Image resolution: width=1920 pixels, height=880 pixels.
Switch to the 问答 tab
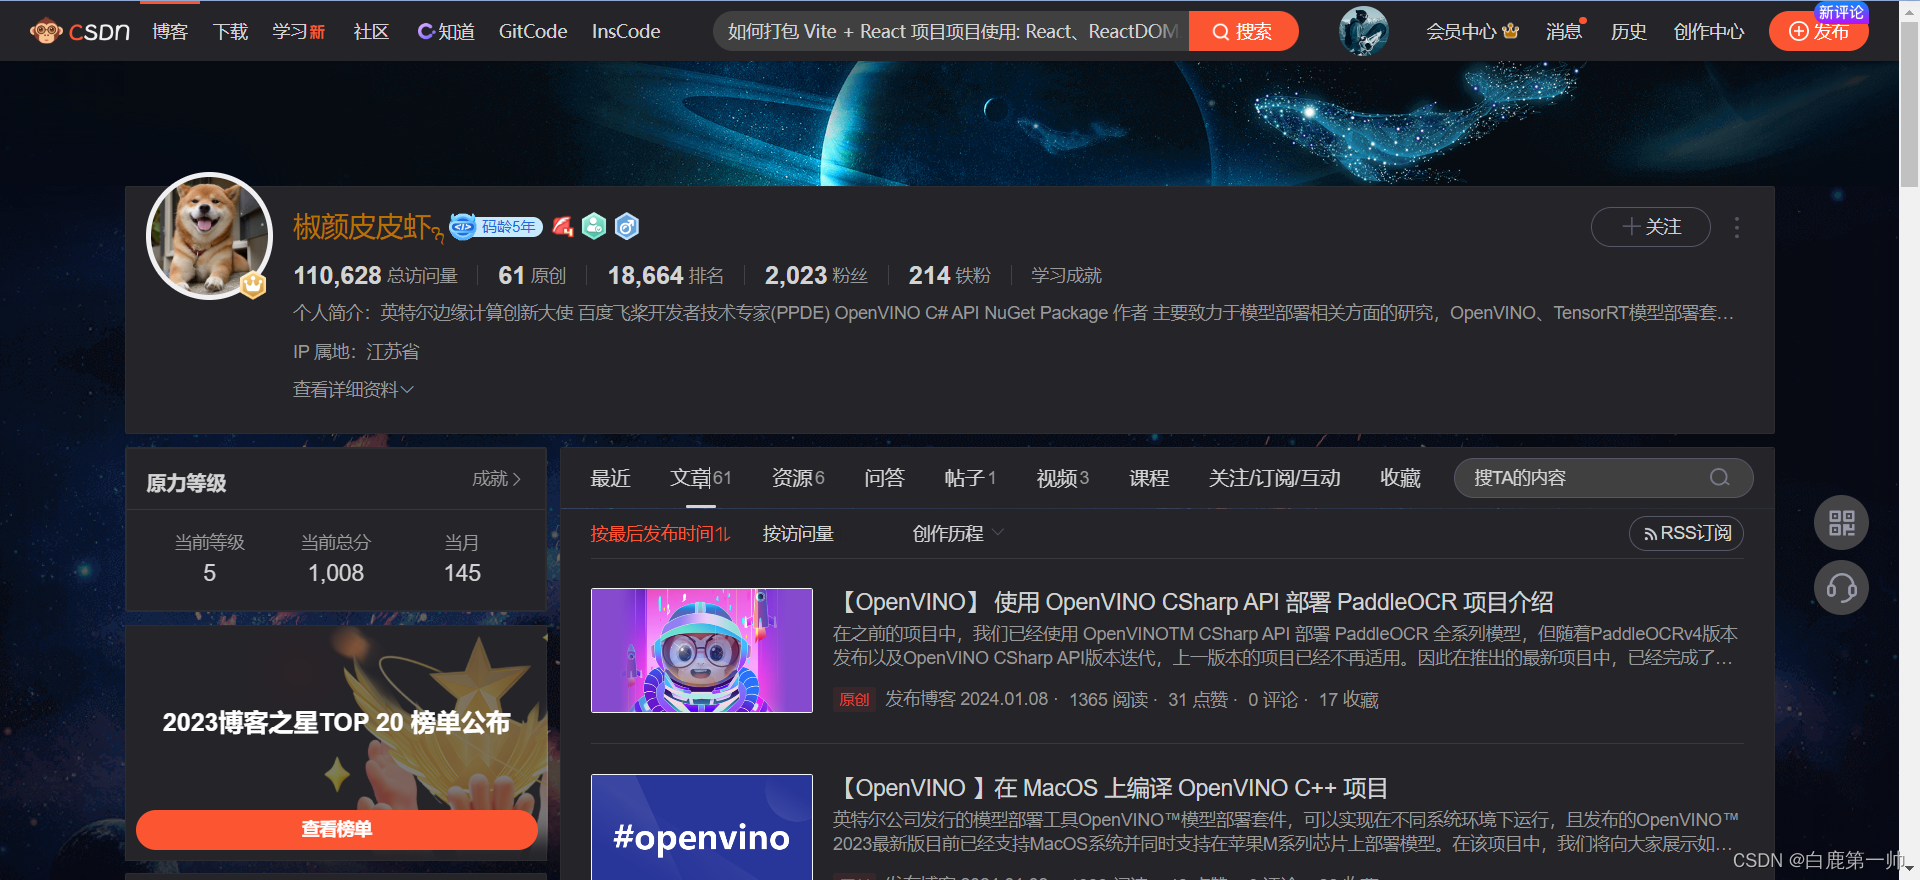coord(884,478)
